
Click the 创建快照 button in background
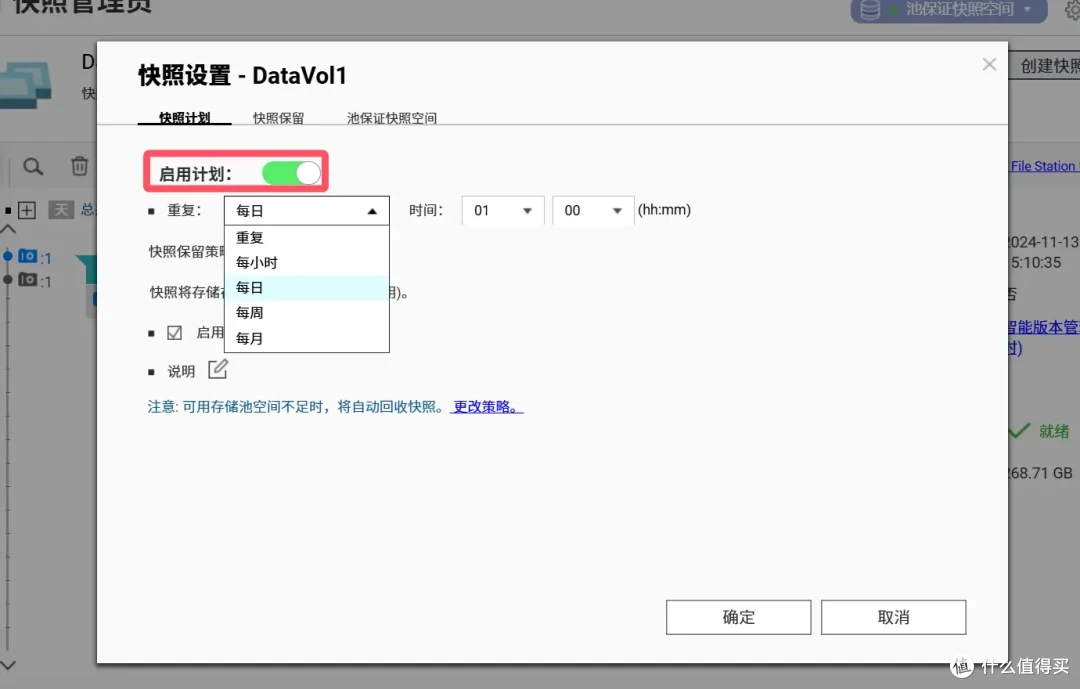click(1044, 66)
